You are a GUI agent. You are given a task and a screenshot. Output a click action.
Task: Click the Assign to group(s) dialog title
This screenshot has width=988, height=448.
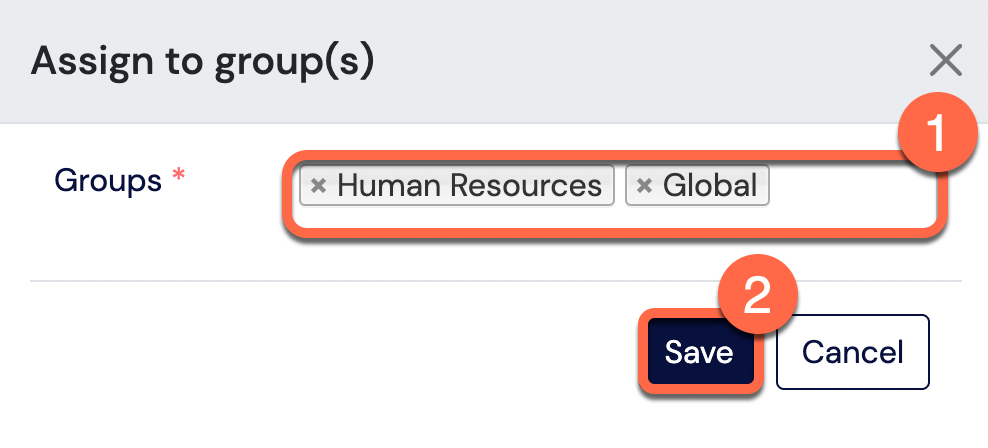click(202, 62)
